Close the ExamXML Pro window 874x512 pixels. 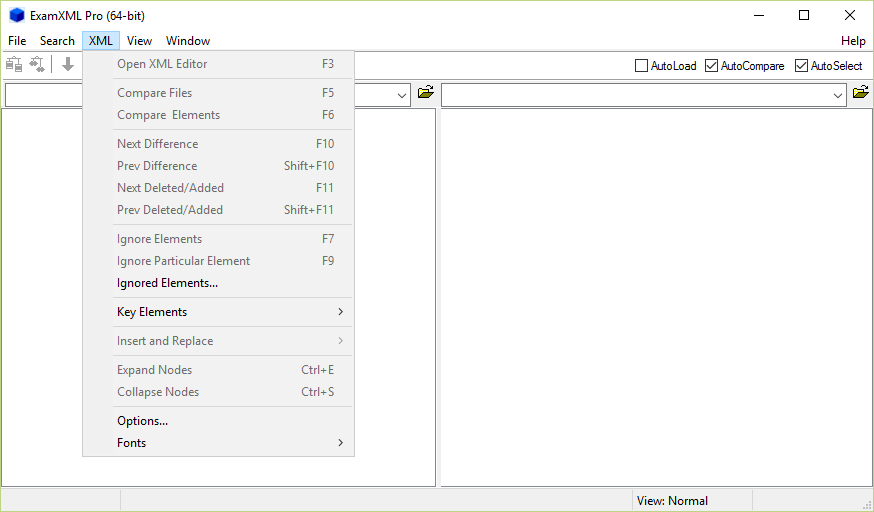point(849,16)
